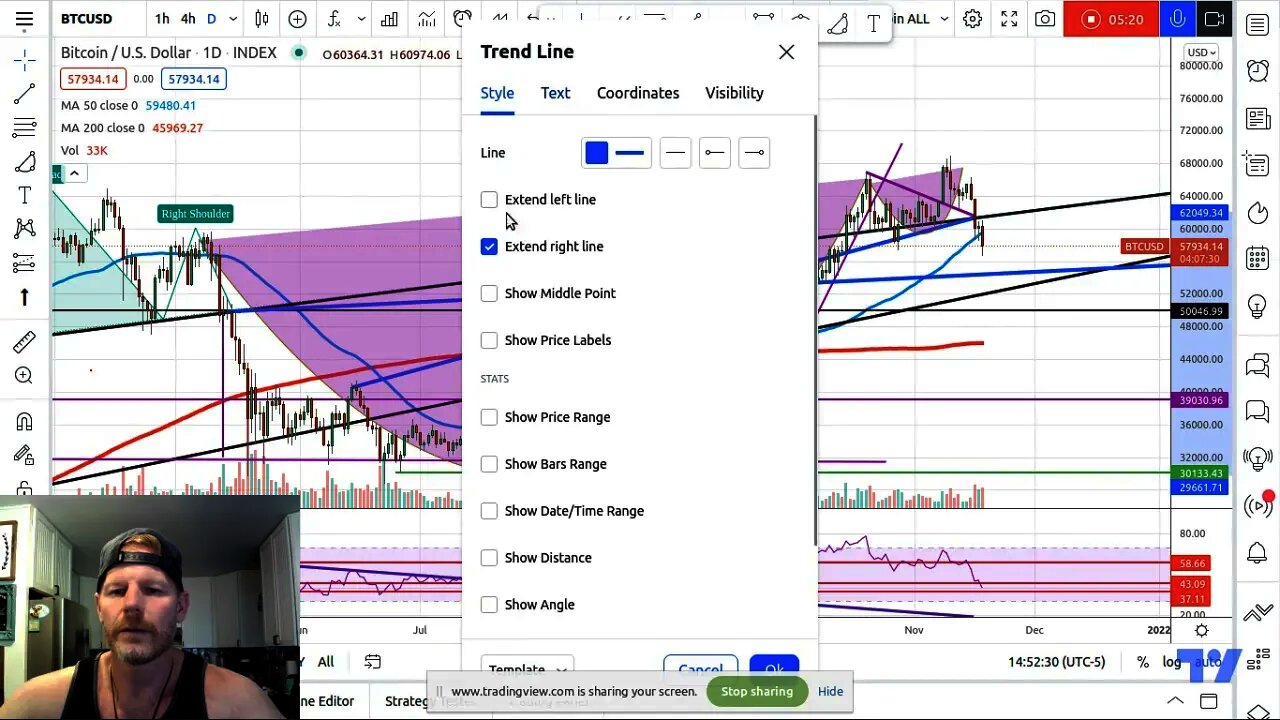Open the patterns tool group
Screen dimensions: 1280x720
(x=25, y=229)
